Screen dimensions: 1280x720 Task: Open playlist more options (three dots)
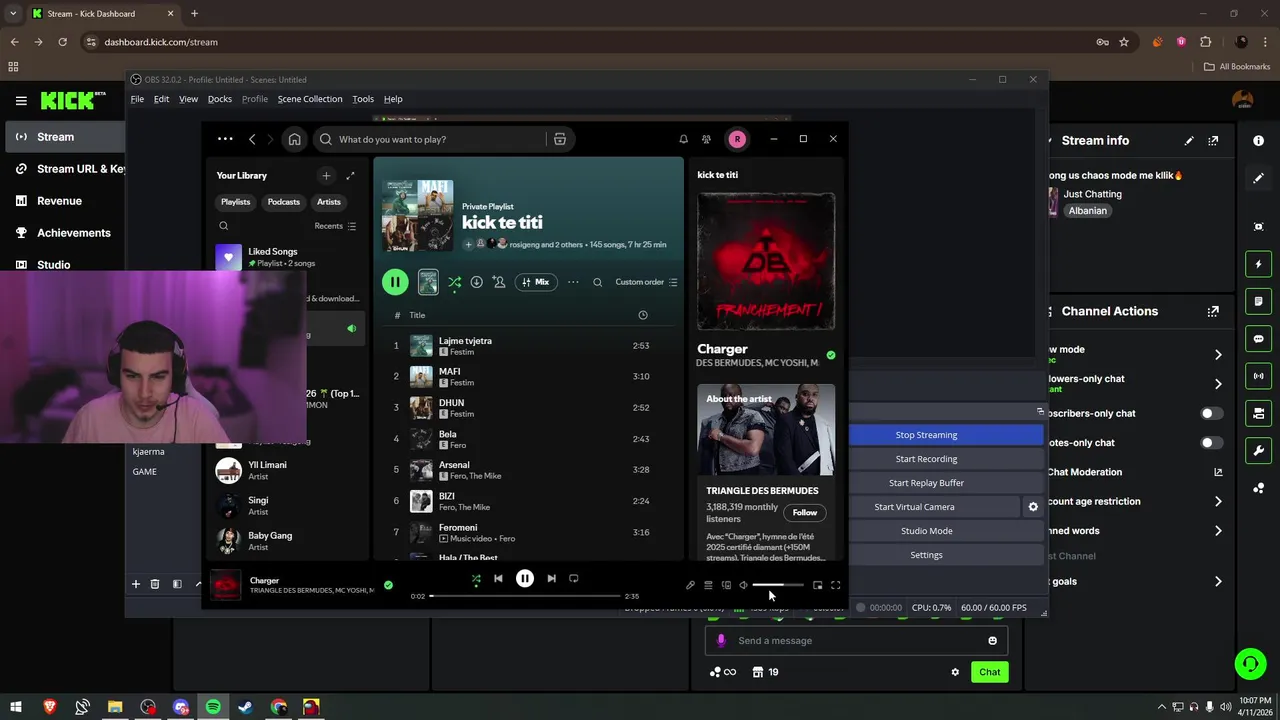573,282
